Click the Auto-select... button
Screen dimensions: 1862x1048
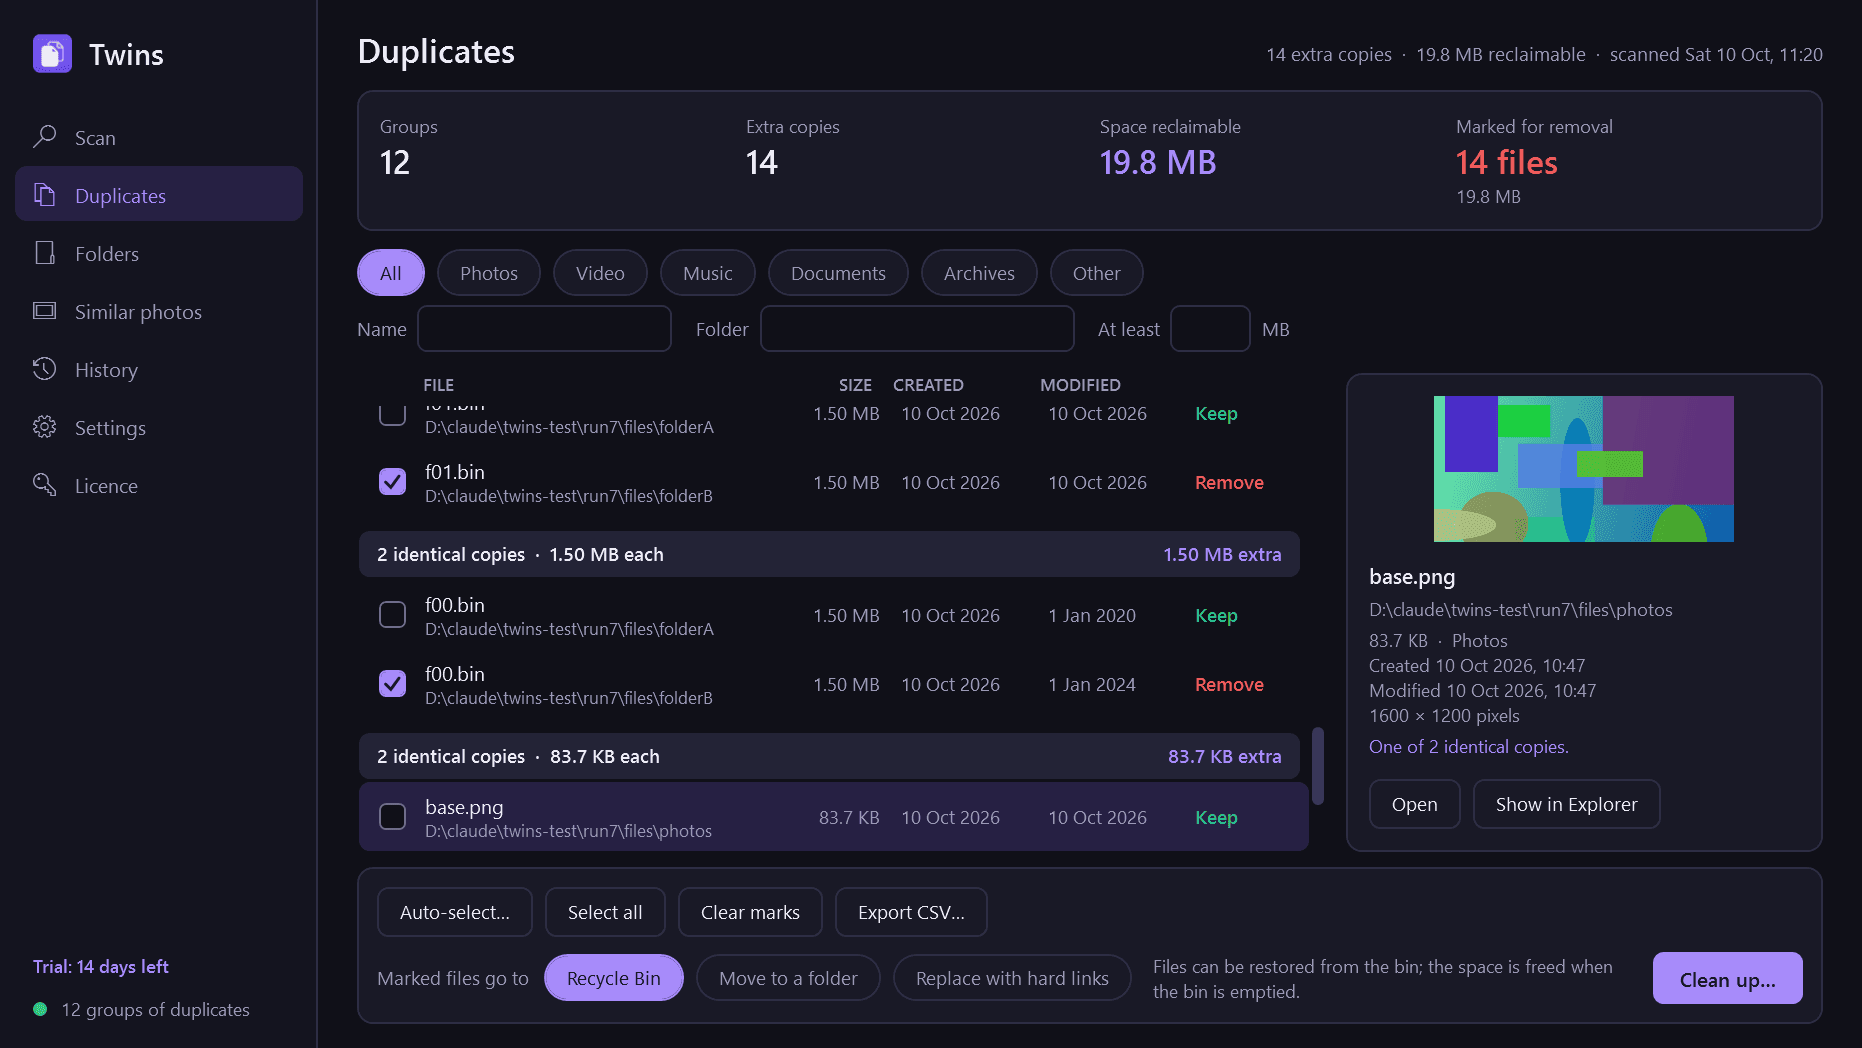(x=455, y=912)
